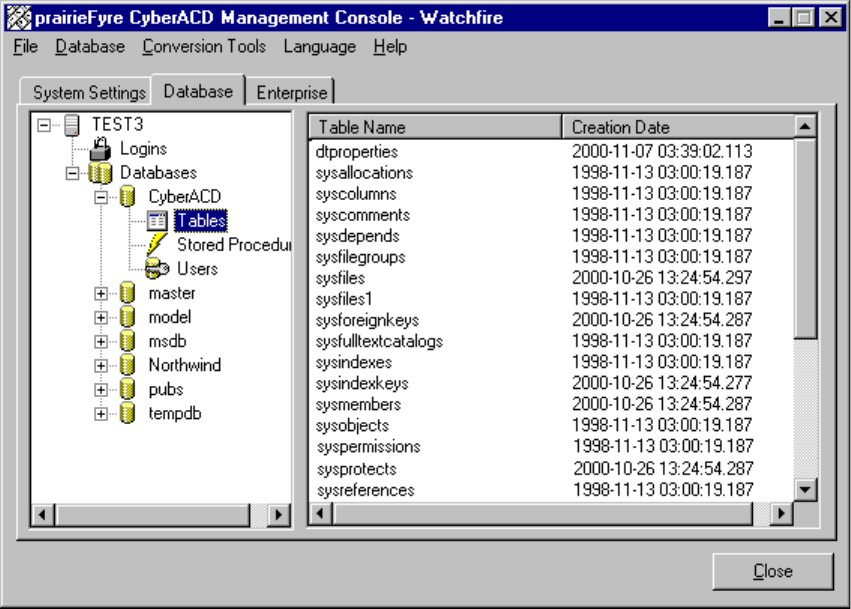The height and width of the screenshot is (609, 851).
Task: Click the application icon in title bar
Action: tap(19, 17)
